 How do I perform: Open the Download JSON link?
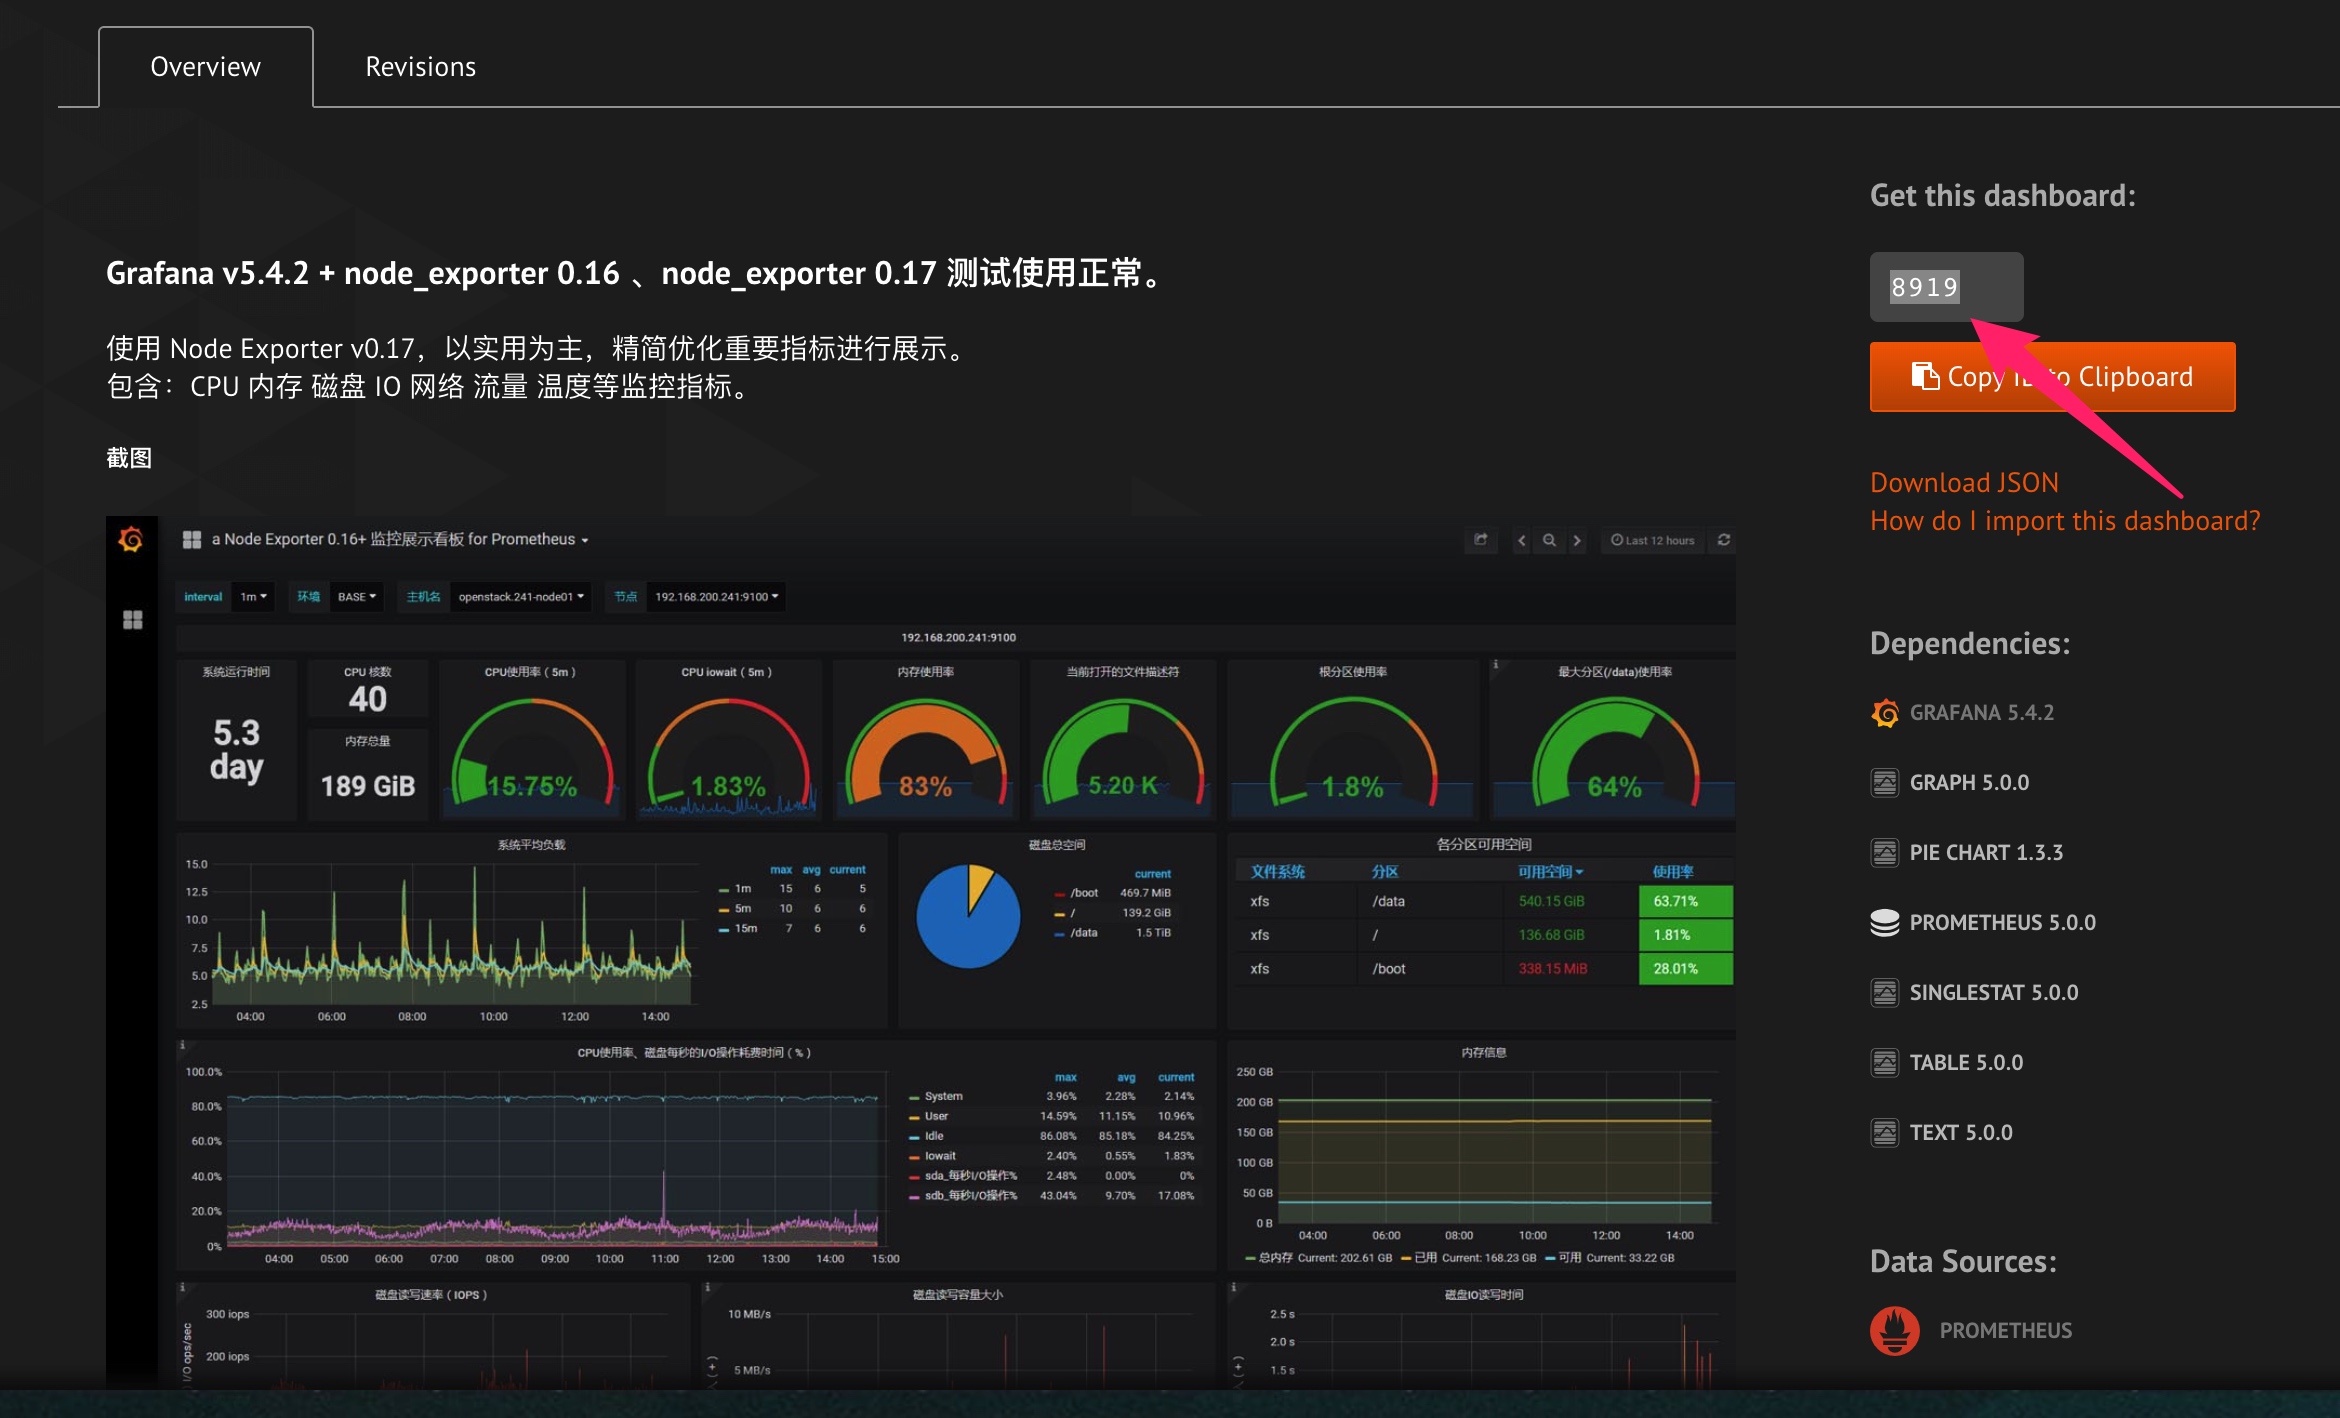(x=1964, y=483)
